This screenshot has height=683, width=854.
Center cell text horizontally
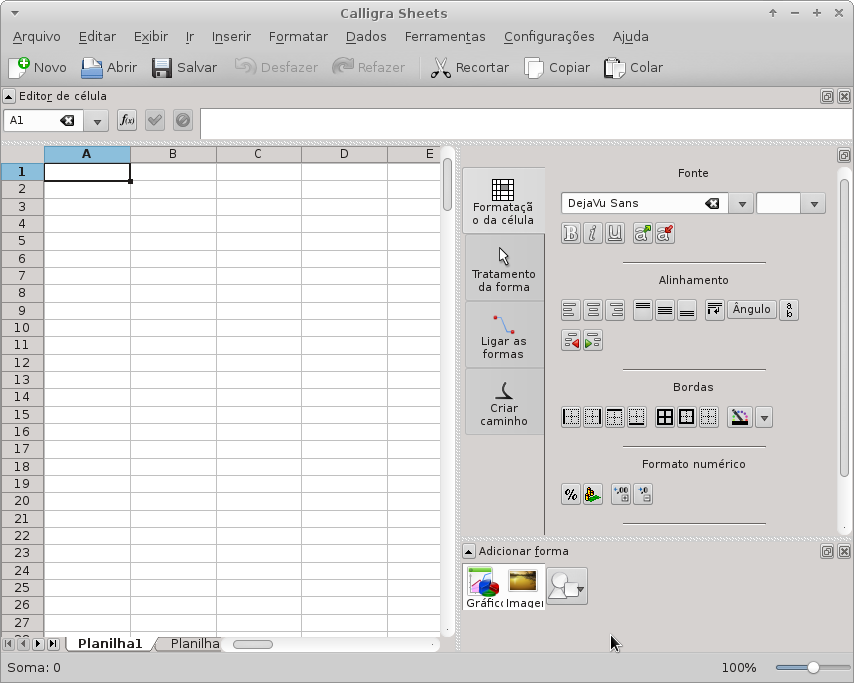593,310
